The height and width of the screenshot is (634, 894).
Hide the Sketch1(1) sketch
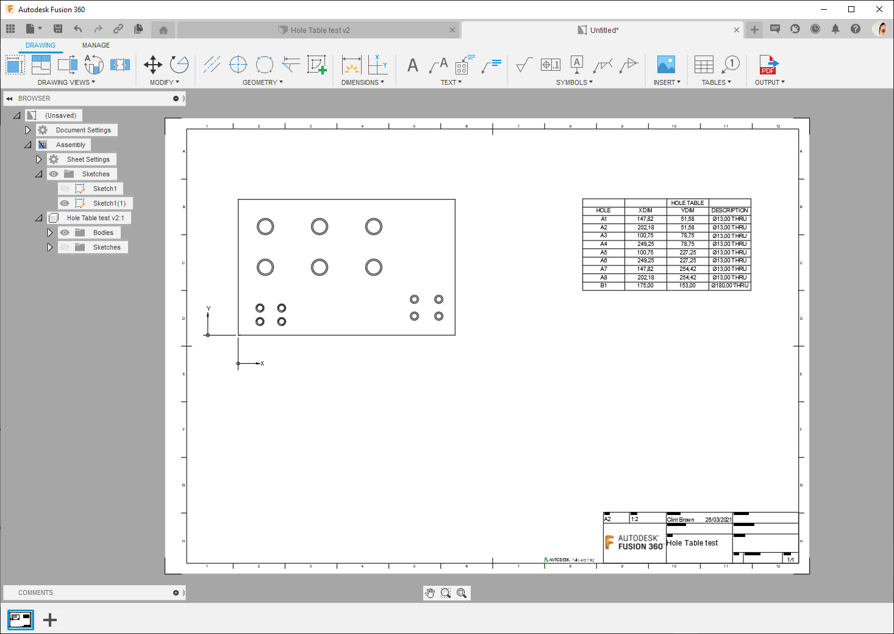click(x=65, y=203)
